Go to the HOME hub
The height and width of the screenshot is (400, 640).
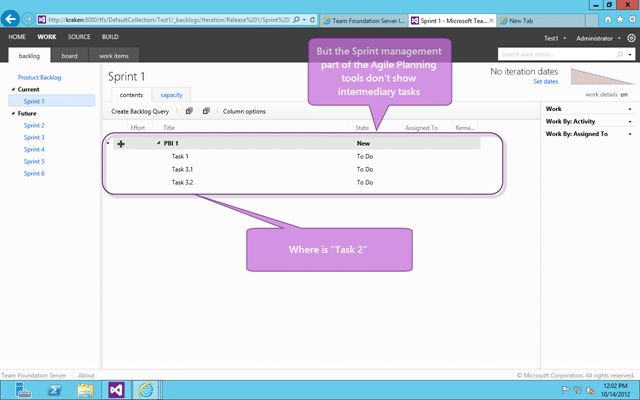[x=17, y=37]
